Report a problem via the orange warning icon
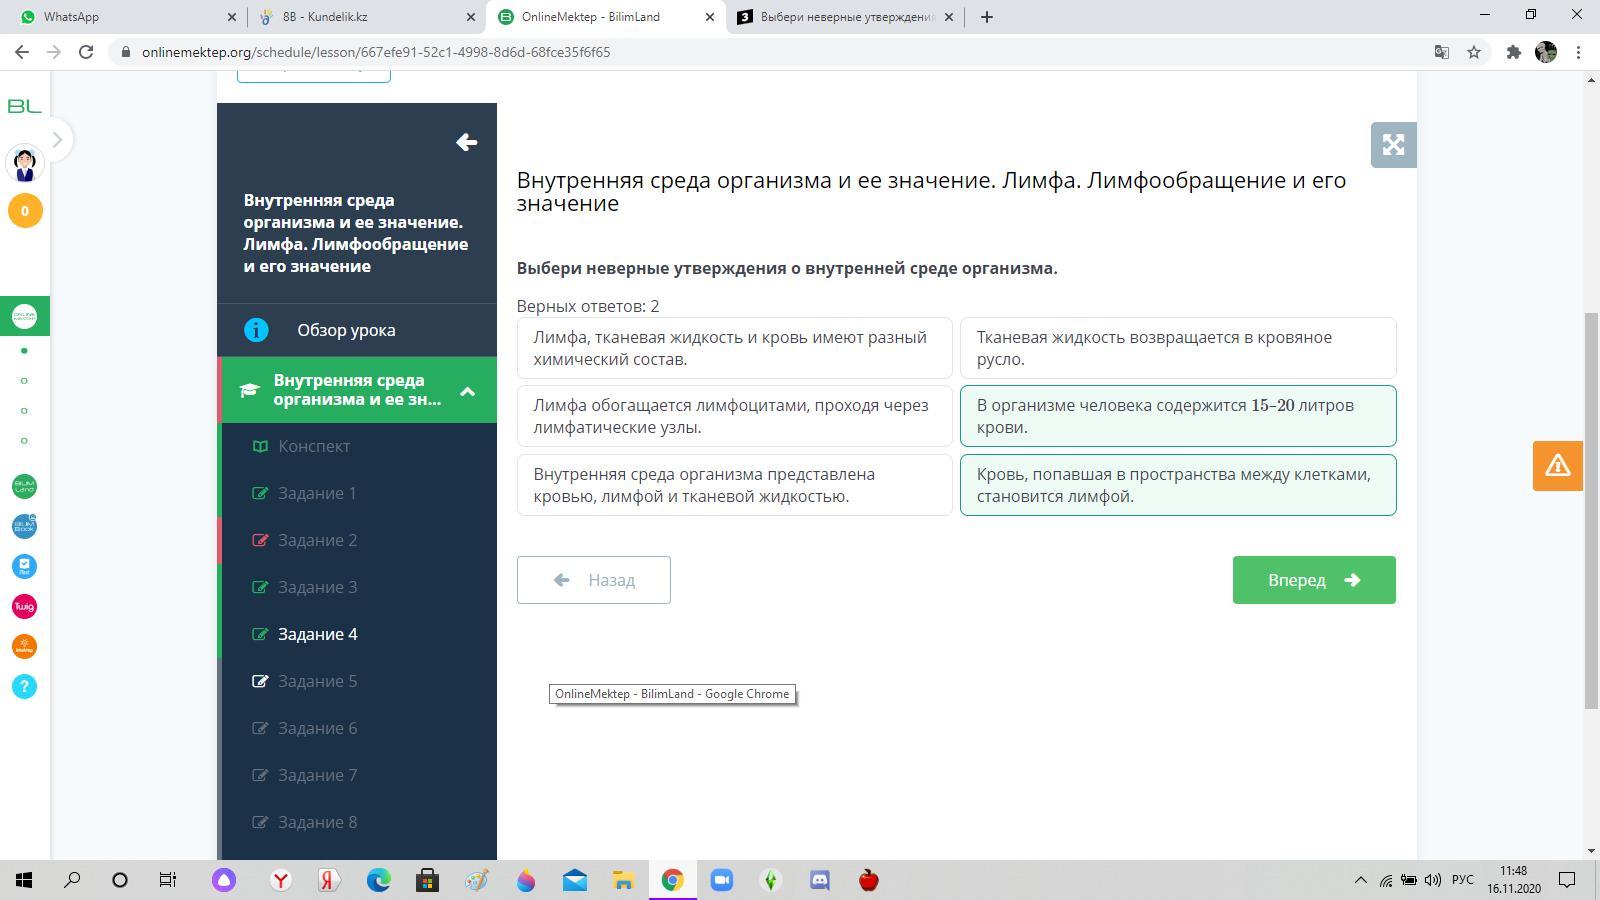1600x900 pixels. 1557,465
